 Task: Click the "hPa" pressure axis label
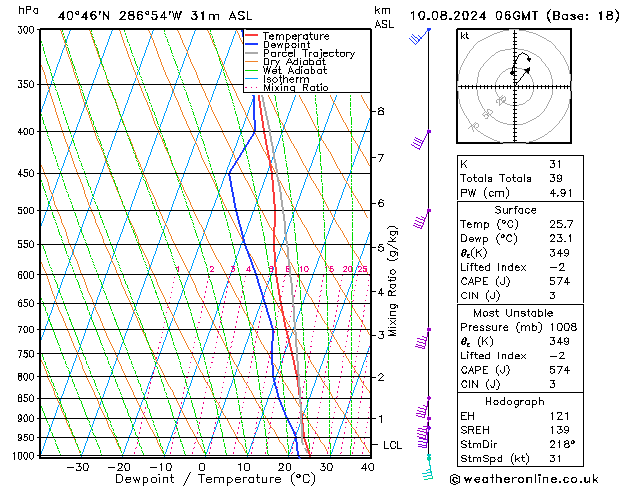[28, 10]
